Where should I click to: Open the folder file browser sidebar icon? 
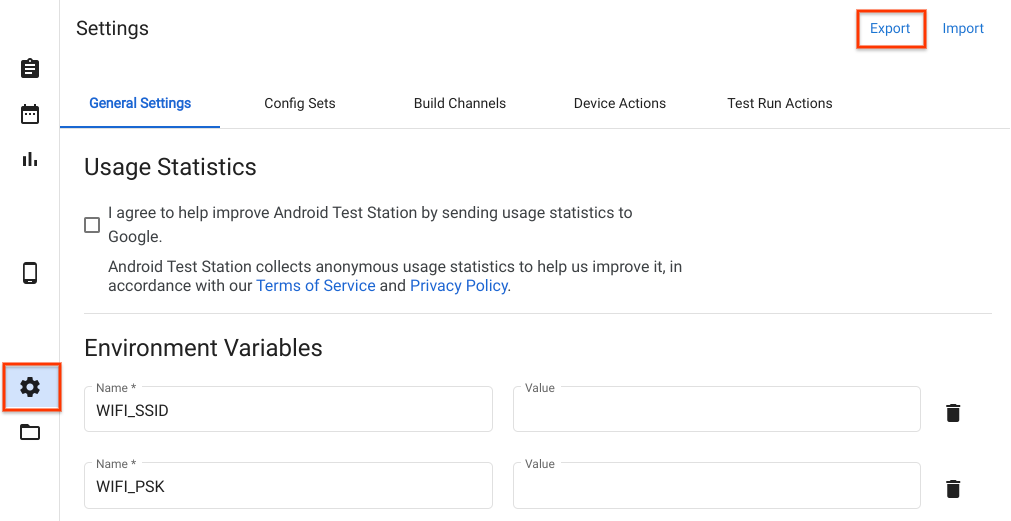tap(30, 432)
